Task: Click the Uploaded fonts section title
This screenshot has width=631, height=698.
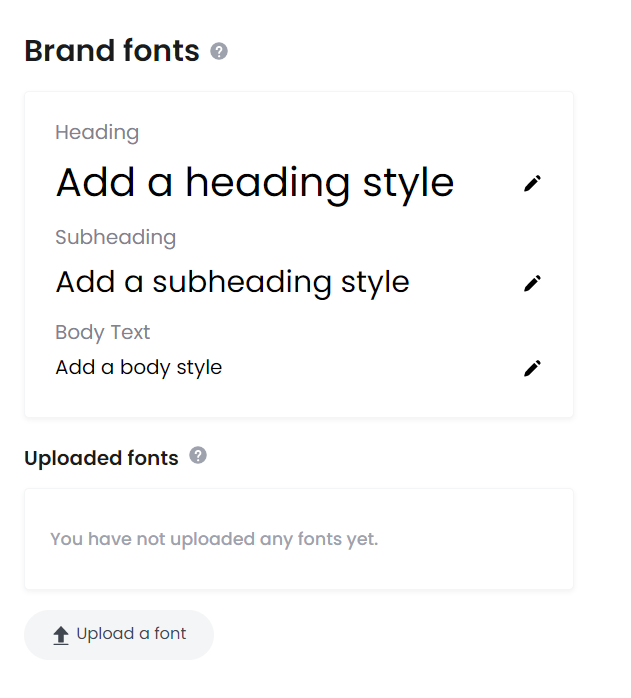Action: [102, 458]
